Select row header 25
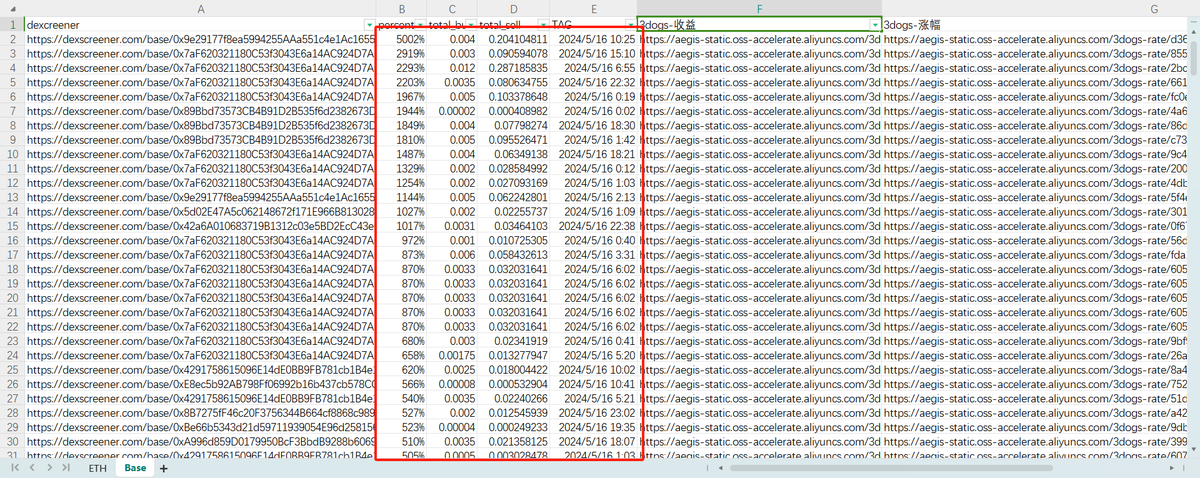 click(x=12, y=370)
